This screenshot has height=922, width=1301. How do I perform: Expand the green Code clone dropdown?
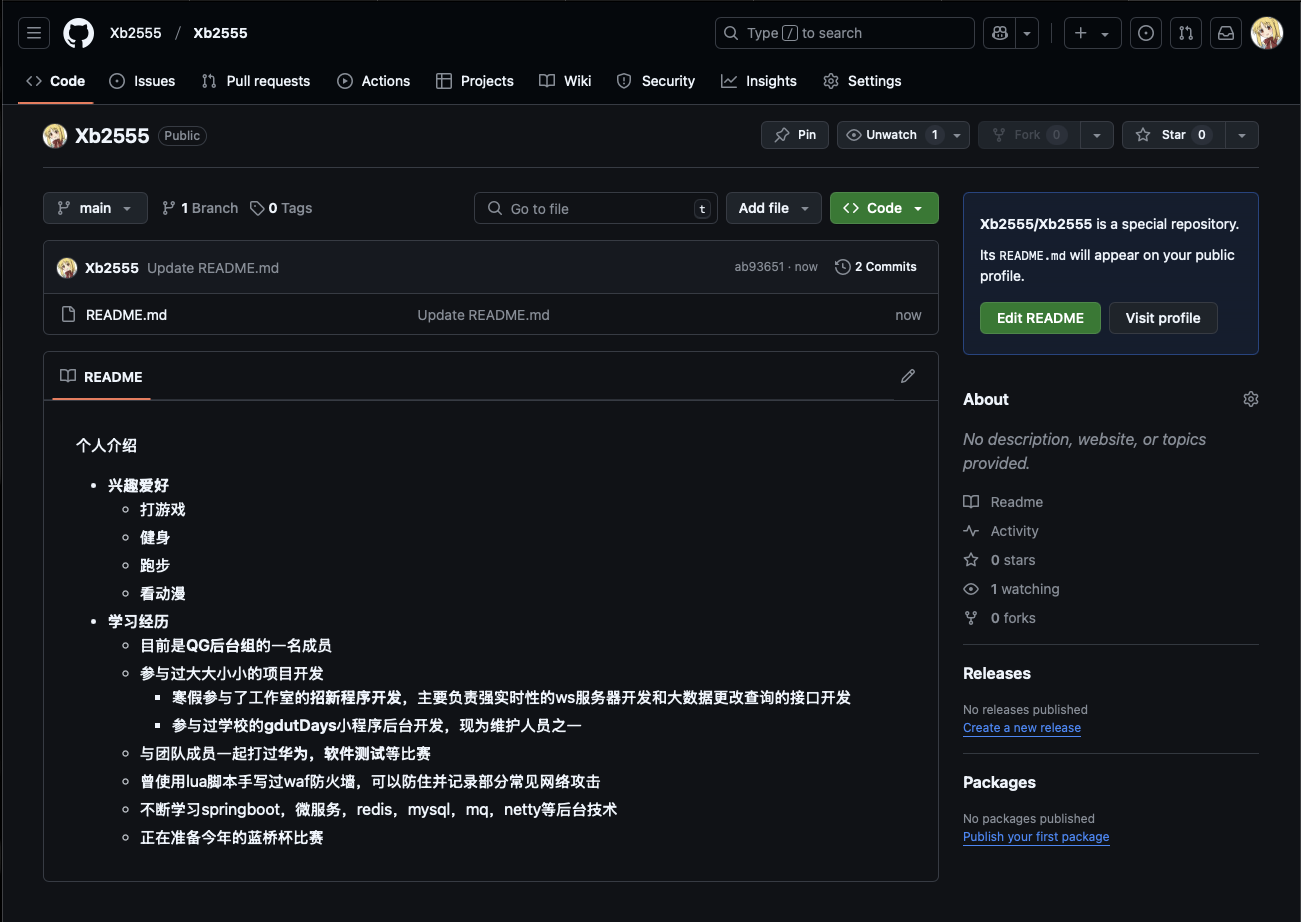pyautogui.click(x=884, y=208)
